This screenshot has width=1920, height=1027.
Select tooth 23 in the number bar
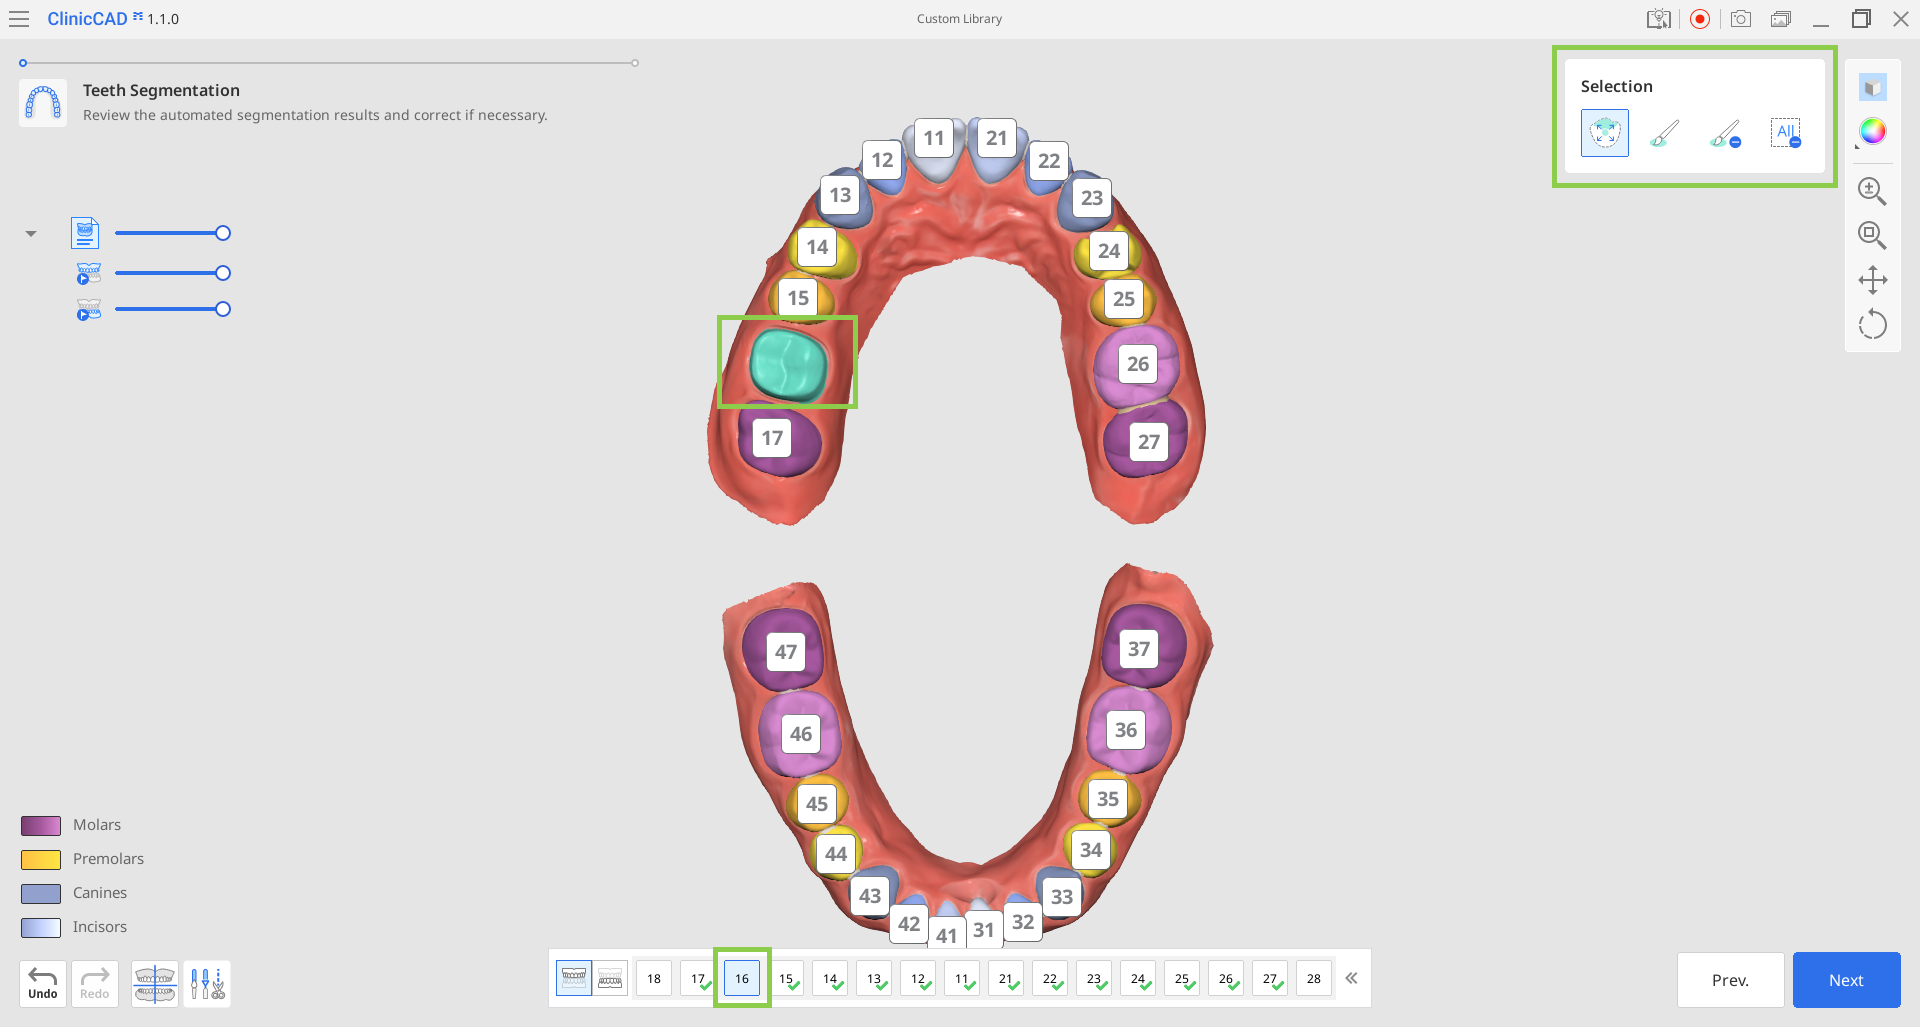pyautogui.click(x=1094, y=978)
